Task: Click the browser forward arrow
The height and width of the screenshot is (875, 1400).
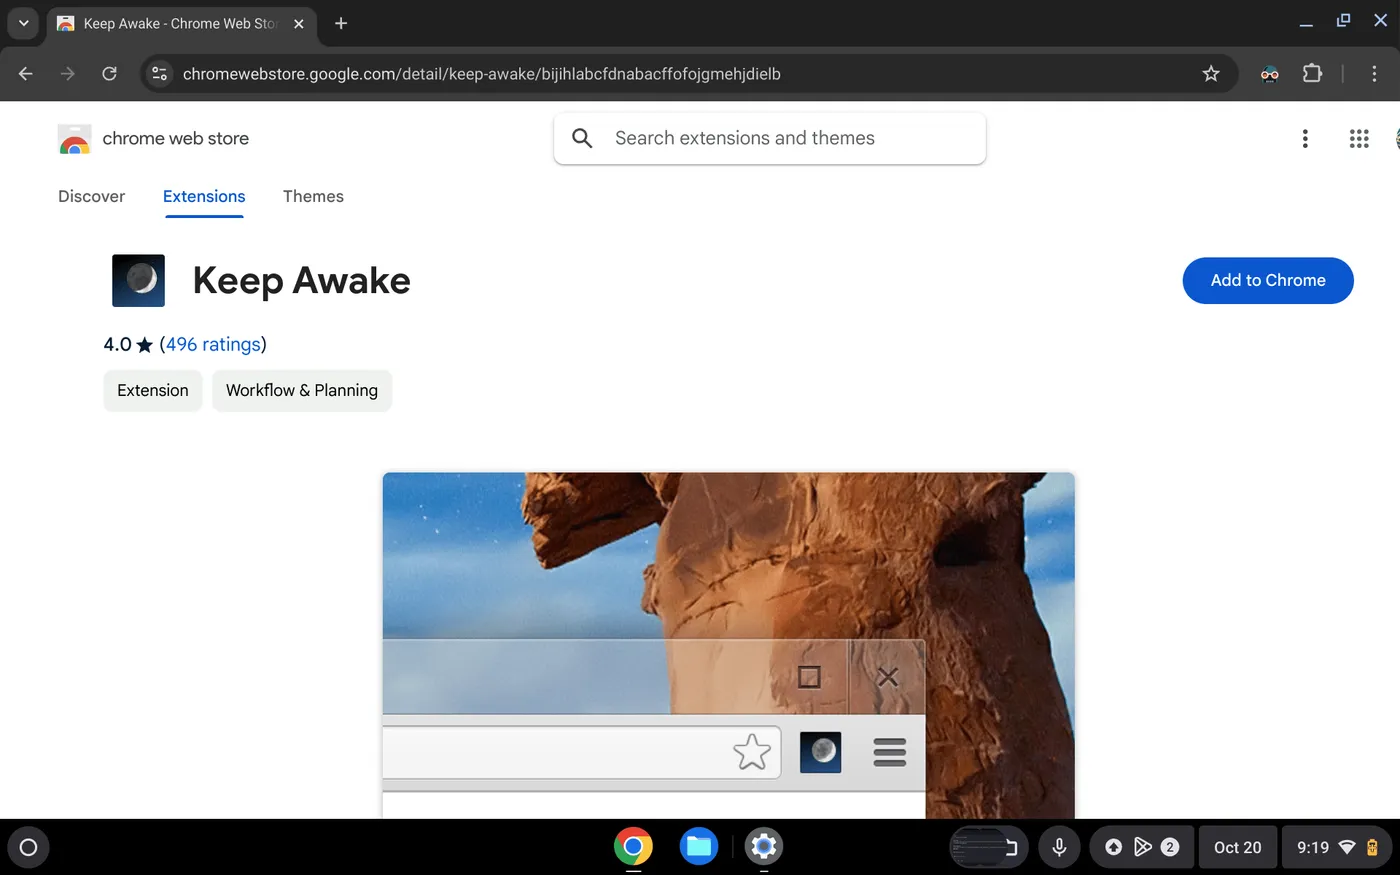Action: [x=67, y=73]
